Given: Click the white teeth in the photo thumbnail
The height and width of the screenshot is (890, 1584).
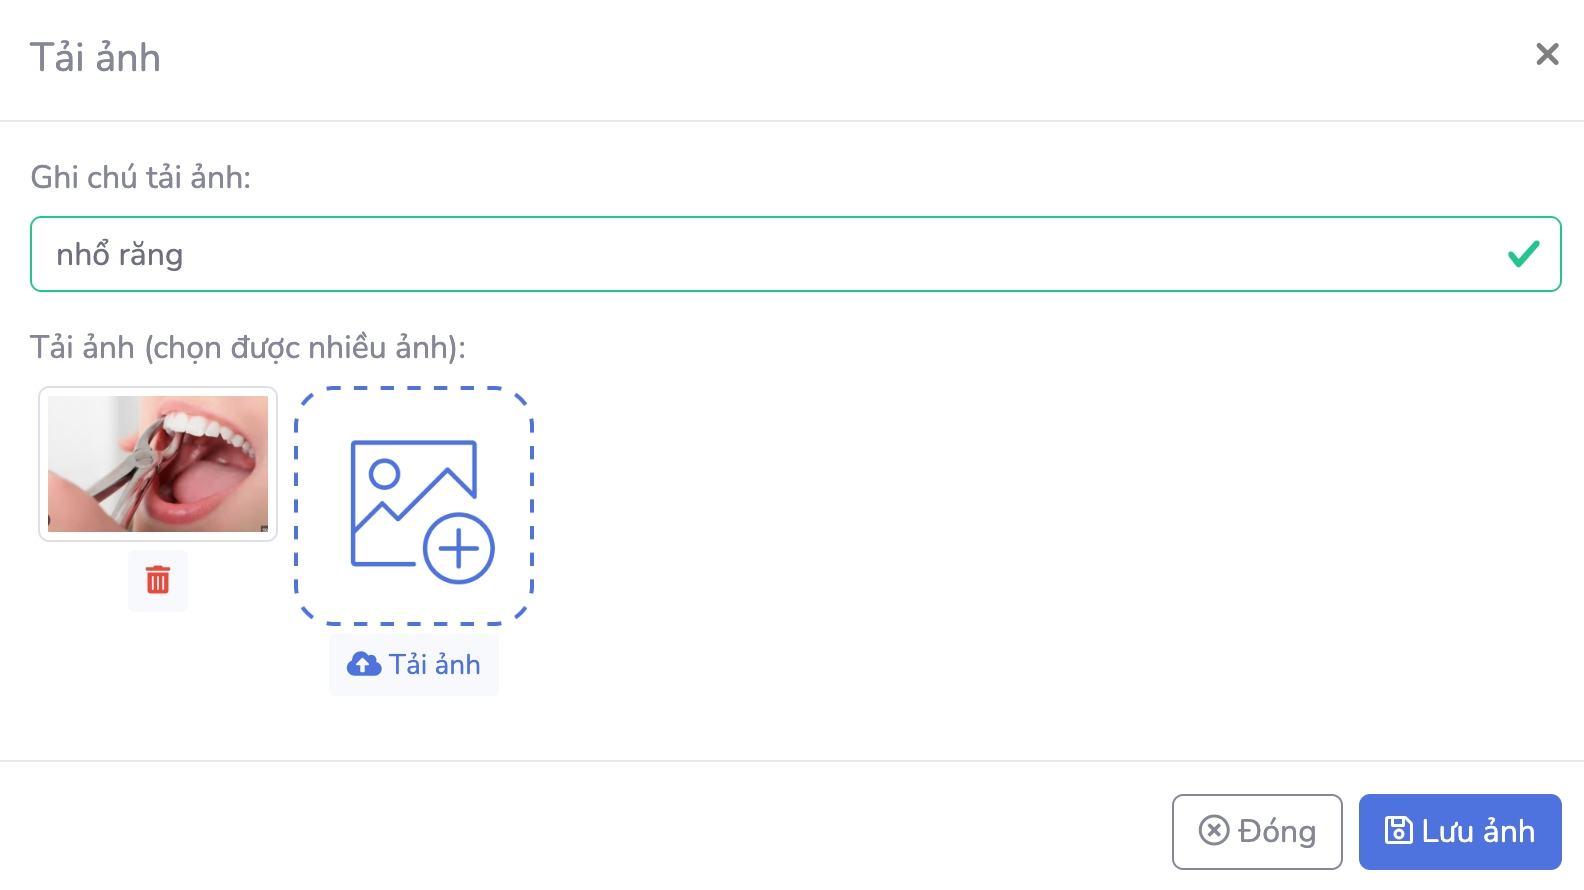Looking at the screenshot, I should (215, 429).
